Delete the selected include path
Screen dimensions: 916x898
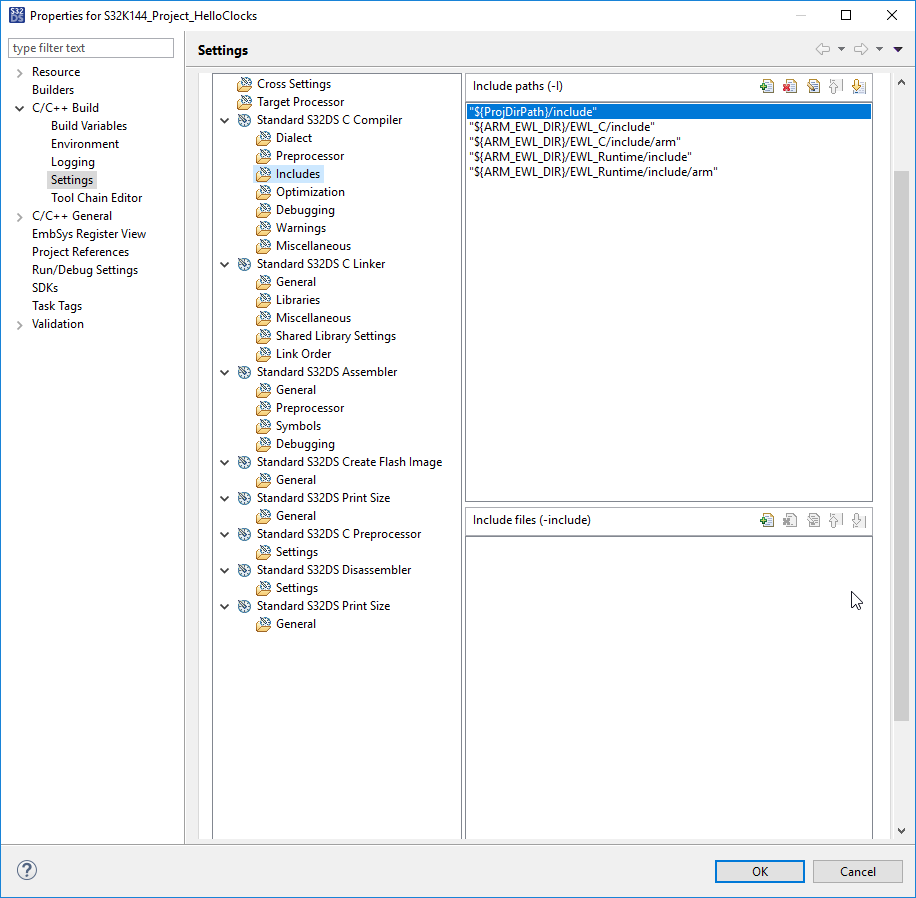790,86
